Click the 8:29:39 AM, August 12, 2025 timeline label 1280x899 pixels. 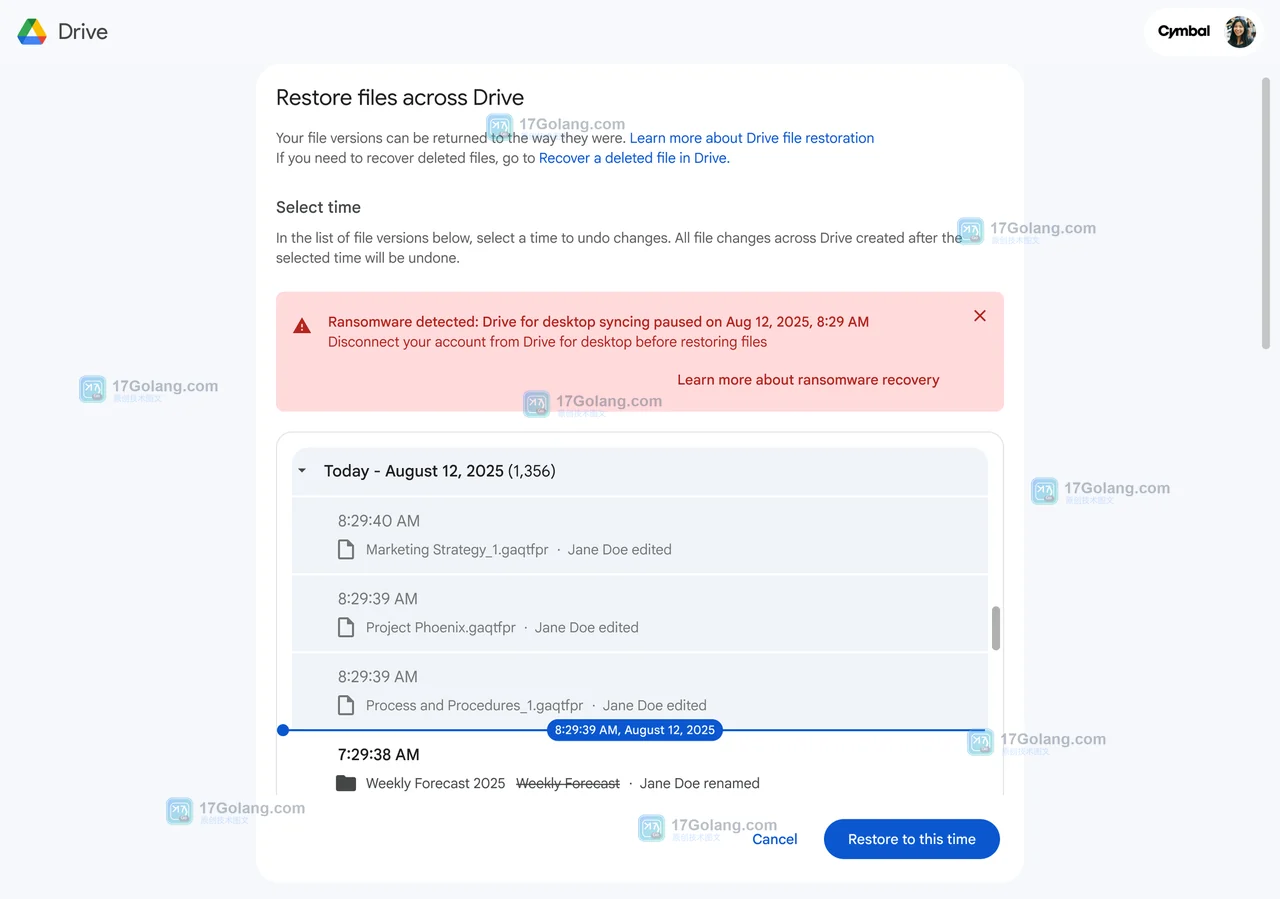pyautogui.click(x=635, y=730)
